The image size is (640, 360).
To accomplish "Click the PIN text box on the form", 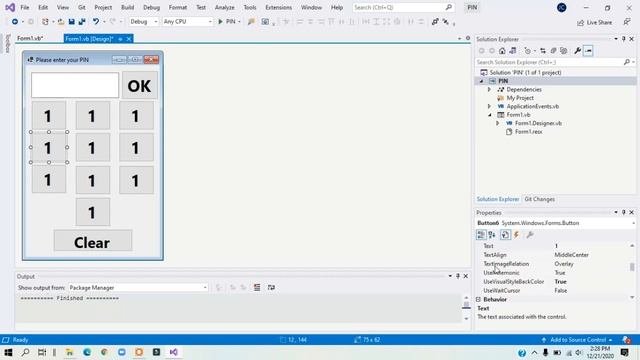I will coord(75,85).
